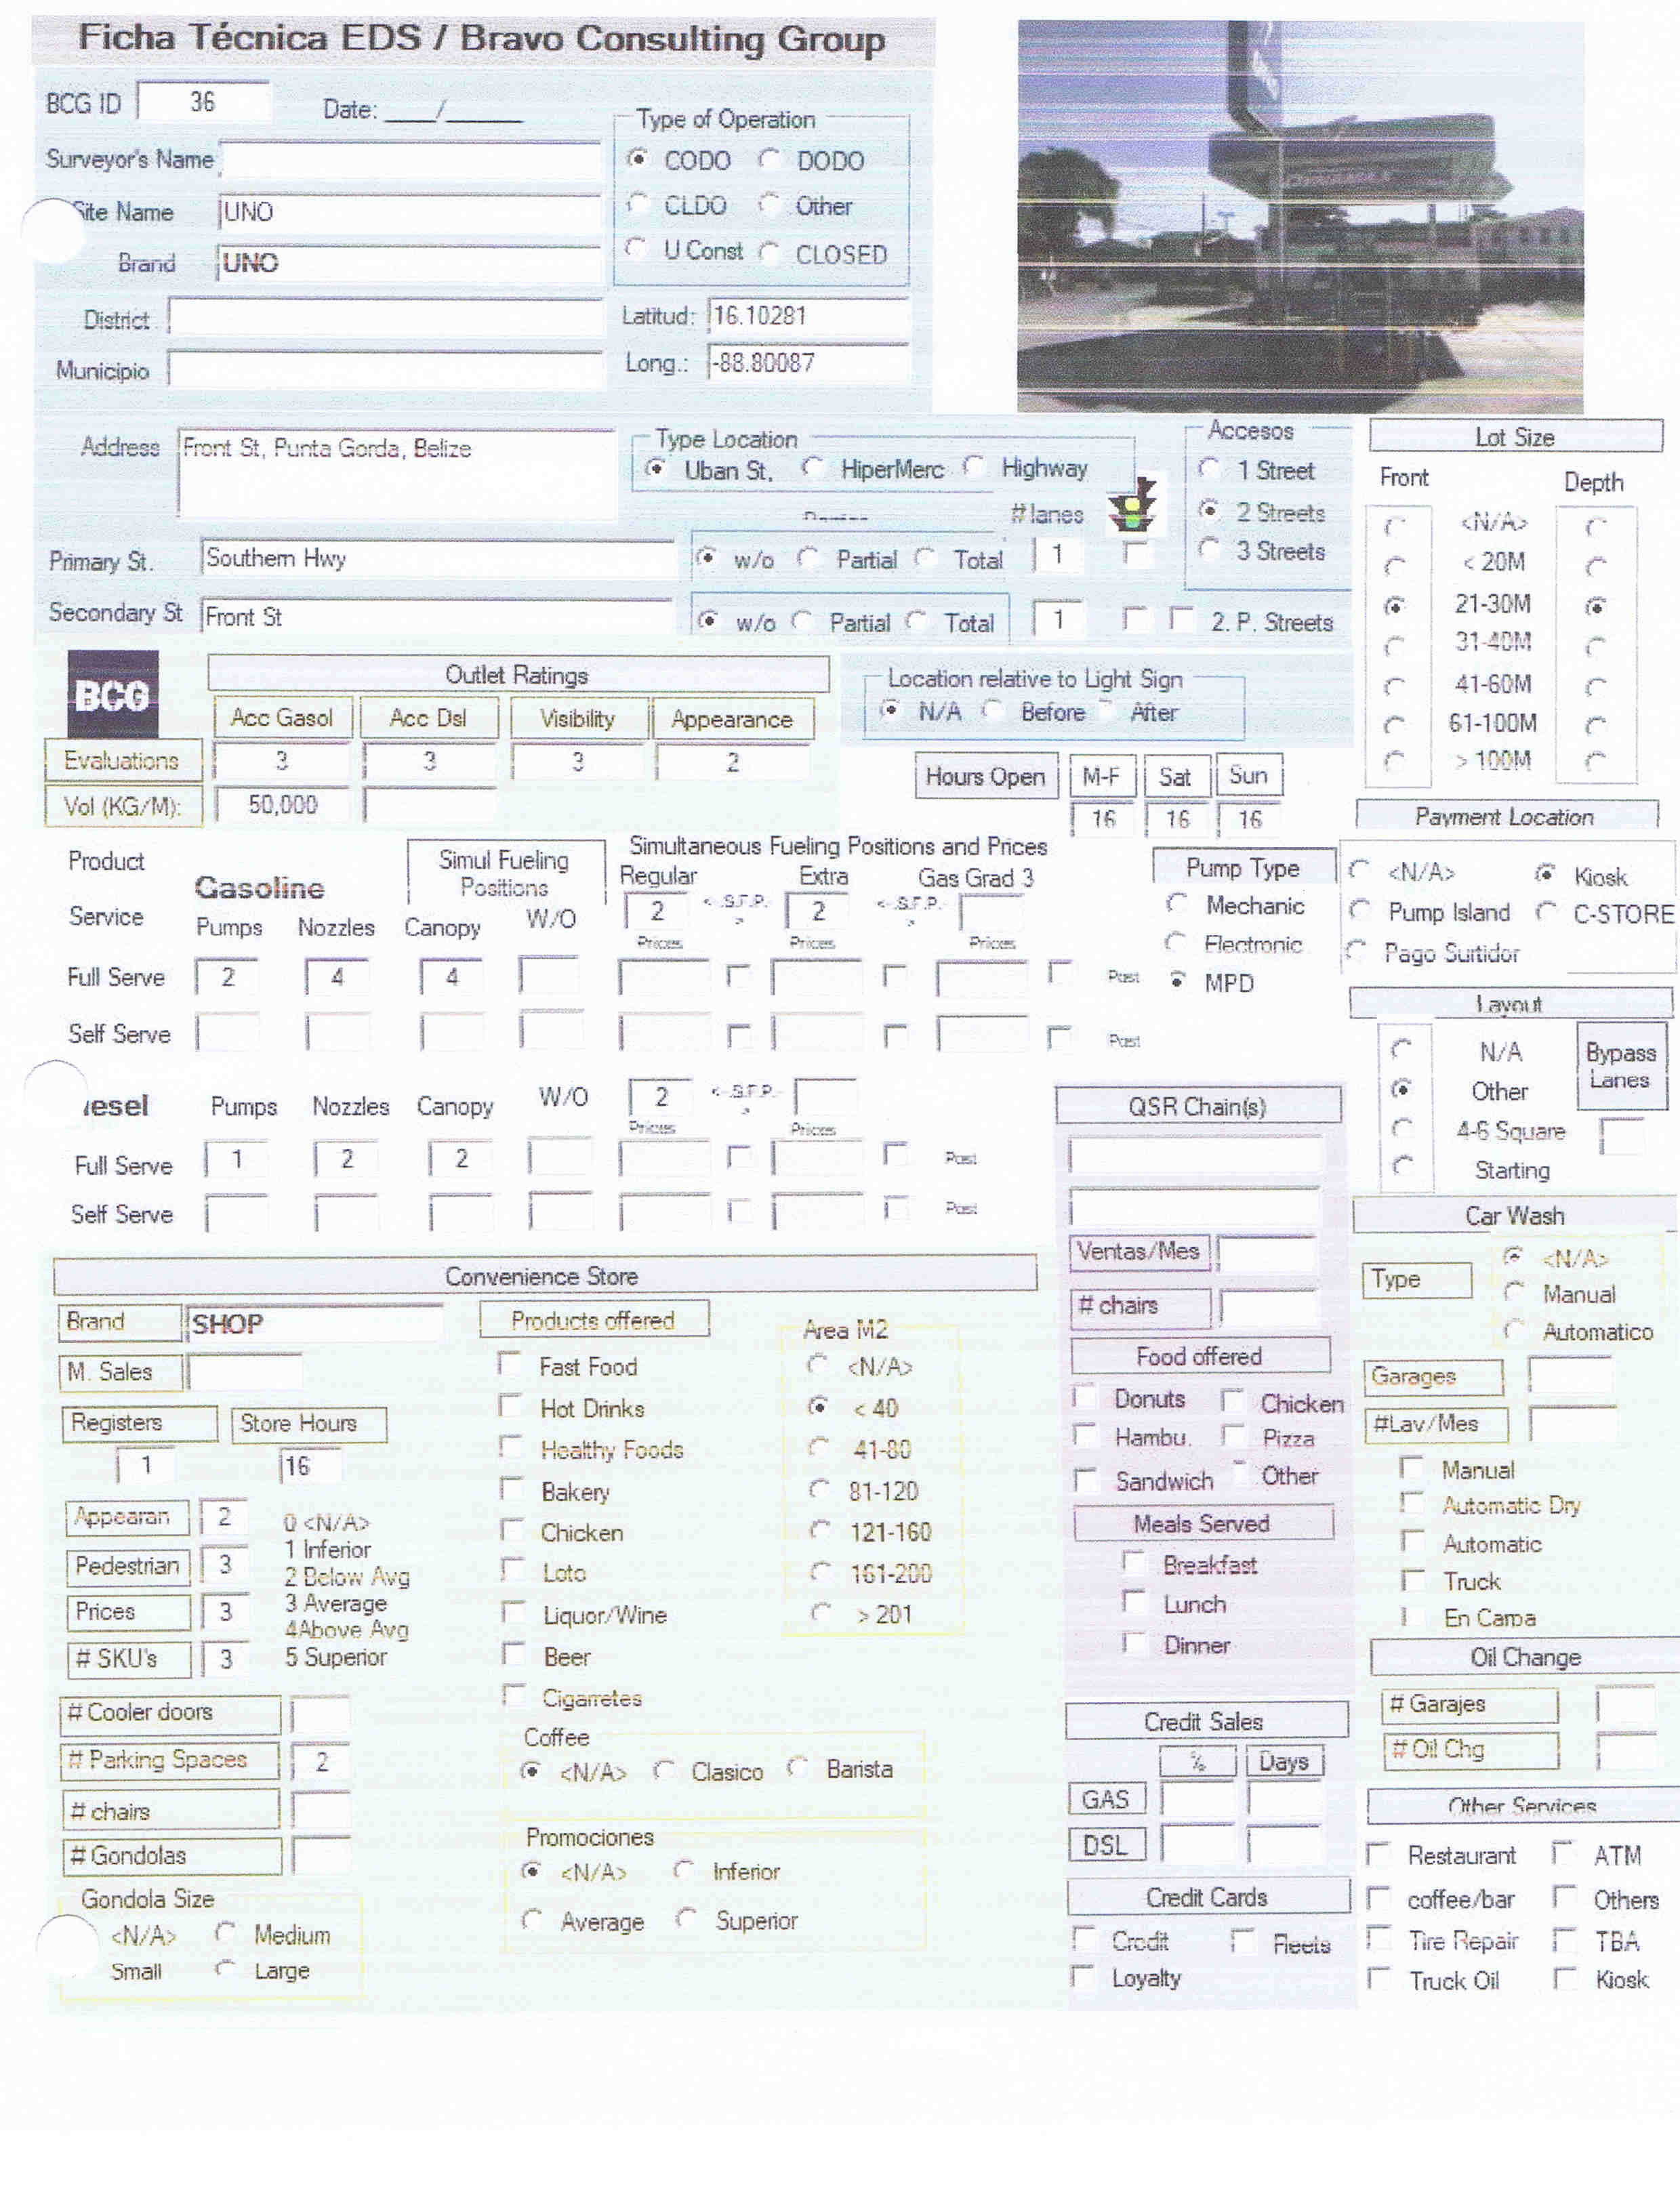This screenshot has width=1680, height=2188.
Task: Click the Latitud field
Action: tap(809, 316)
